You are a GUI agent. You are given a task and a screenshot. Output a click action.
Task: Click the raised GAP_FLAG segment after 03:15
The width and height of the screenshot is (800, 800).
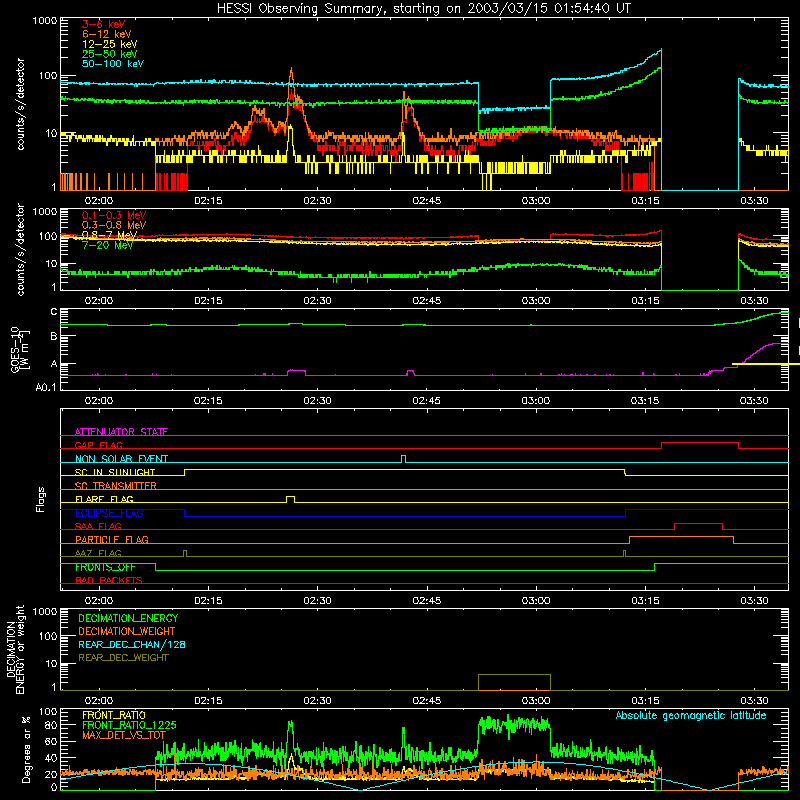[x=700, y=443]
